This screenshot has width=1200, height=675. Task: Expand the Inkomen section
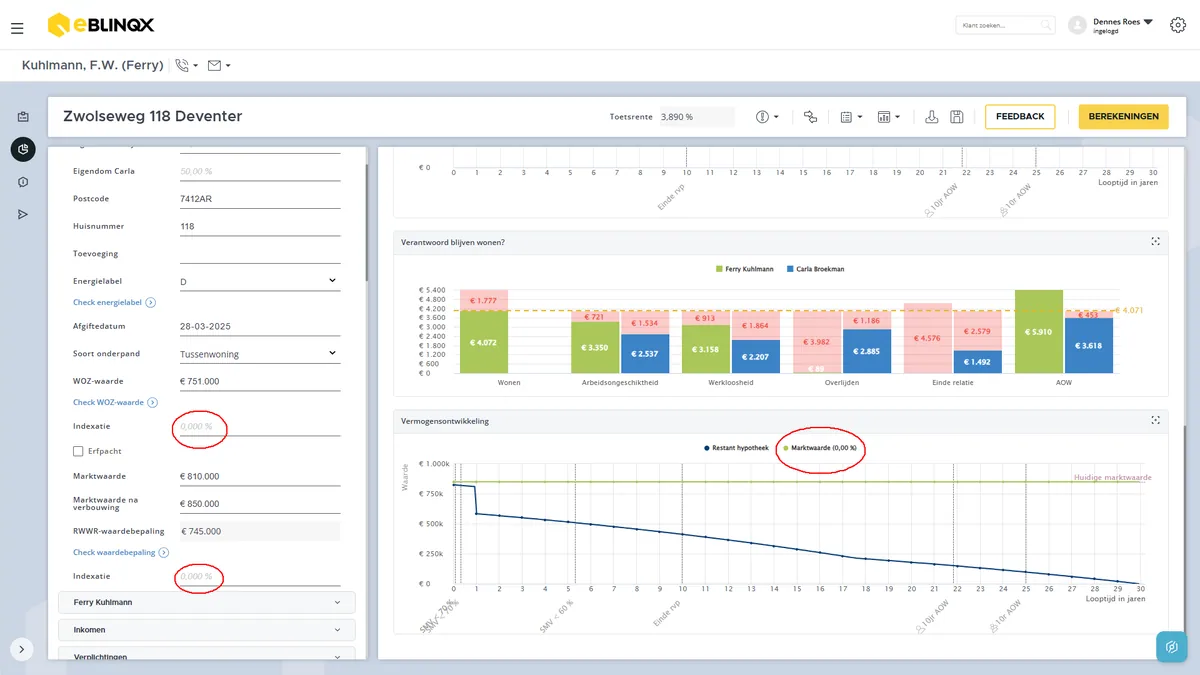[x=207, y=630]
